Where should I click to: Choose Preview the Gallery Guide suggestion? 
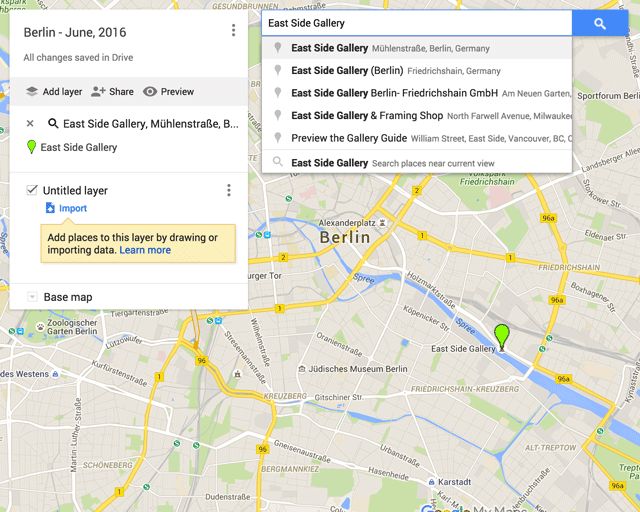[x=417, y=138]
